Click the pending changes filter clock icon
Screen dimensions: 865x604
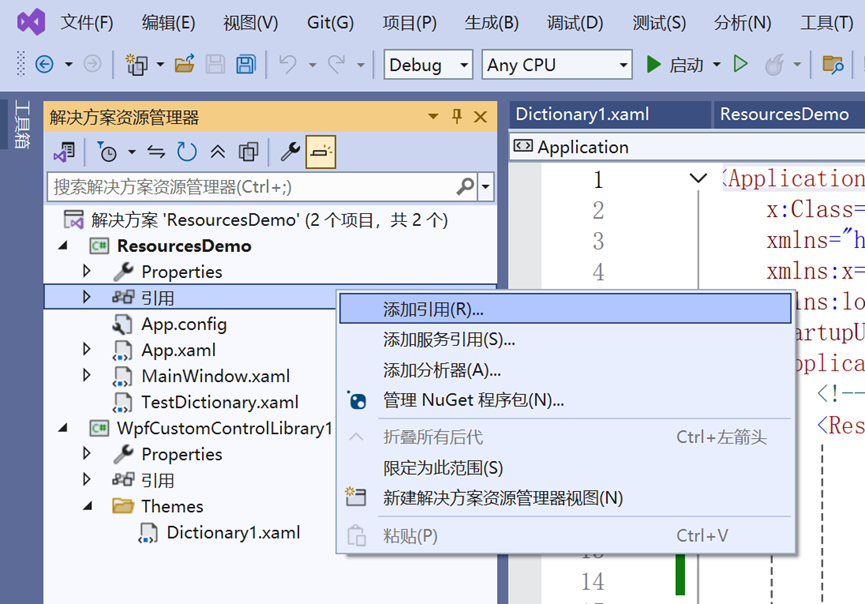click(107, 152)
